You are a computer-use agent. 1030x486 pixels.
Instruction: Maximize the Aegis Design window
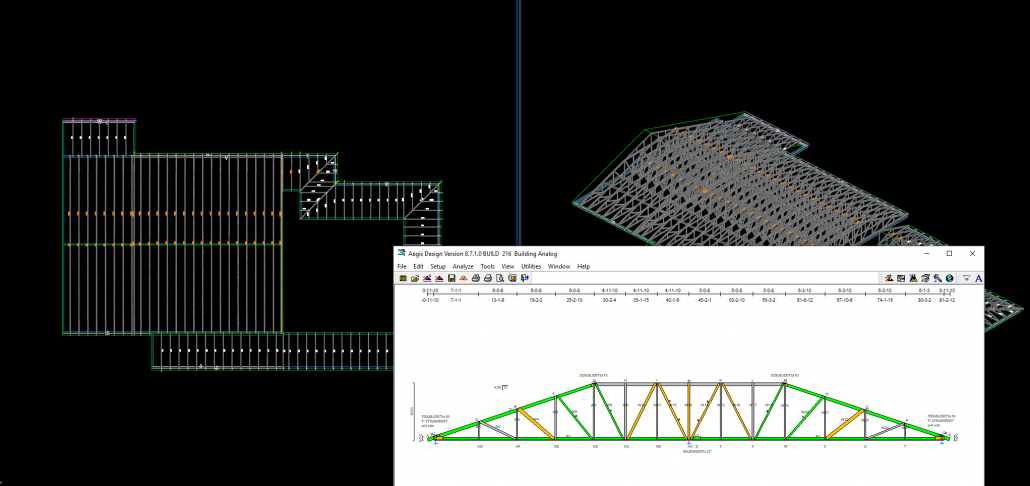(948, 254)
